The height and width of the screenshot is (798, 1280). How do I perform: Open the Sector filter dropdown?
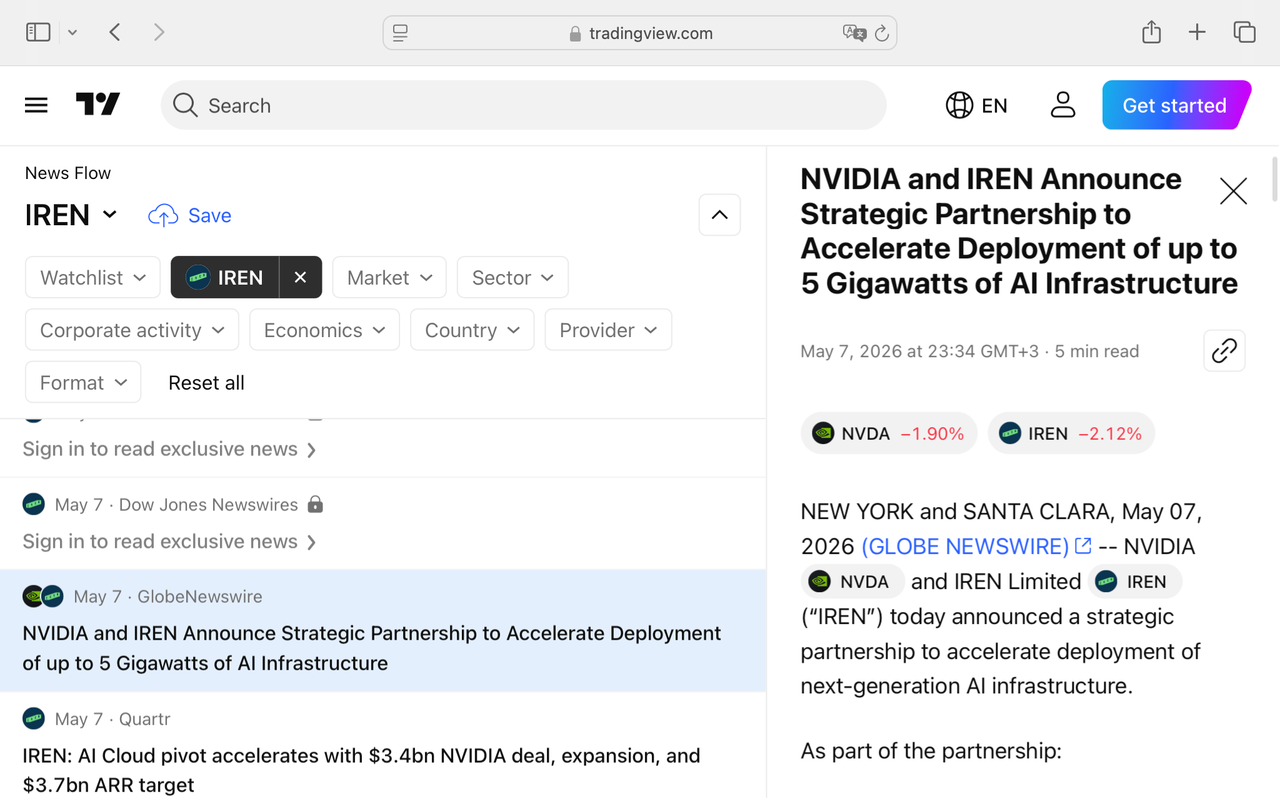[x=512, y=277]
